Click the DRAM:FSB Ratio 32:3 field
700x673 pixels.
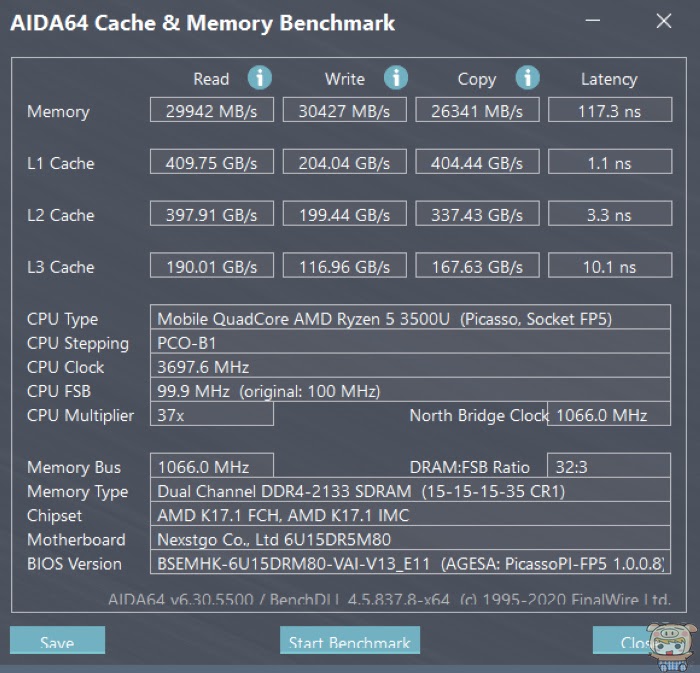pyautogui.click(x=609, y=465)
